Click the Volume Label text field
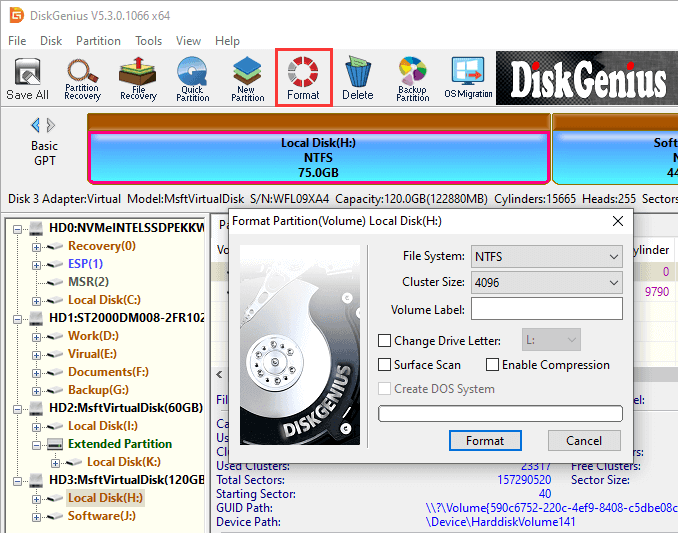Screen dimensions: 678x533 540,309
